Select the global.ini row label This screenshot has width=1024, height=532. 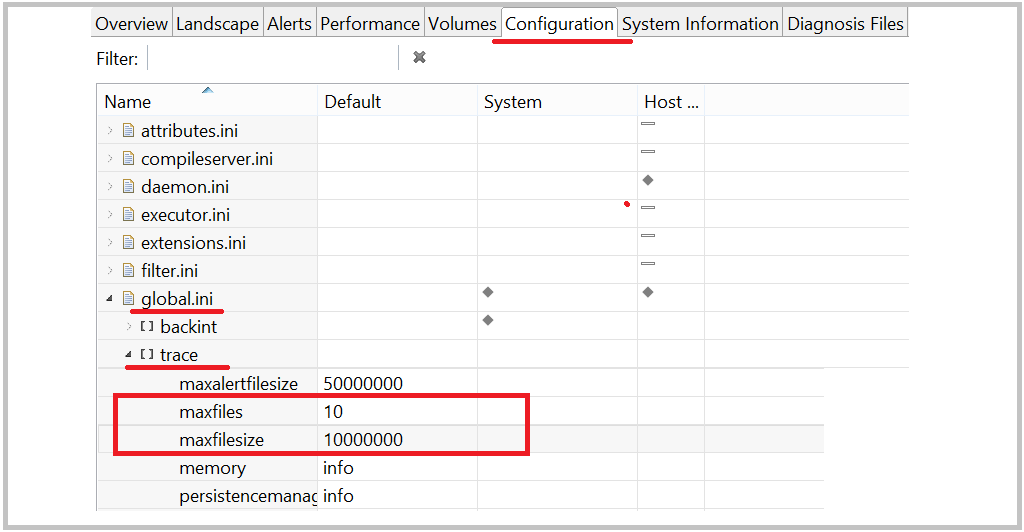pyautogui.click(x=177, y=299)
